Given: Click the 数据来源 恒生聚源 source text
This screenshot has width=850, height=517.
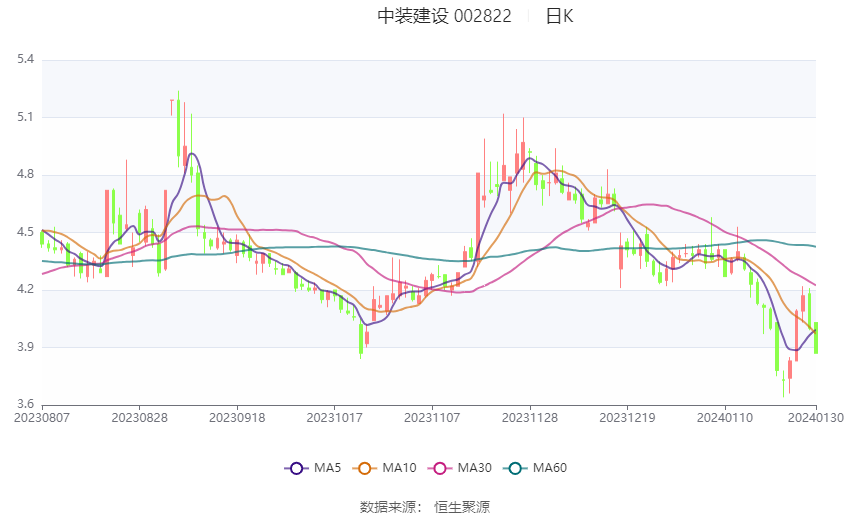Looking at the screenshot, I should pyautogui.click(x=425, y=507).
